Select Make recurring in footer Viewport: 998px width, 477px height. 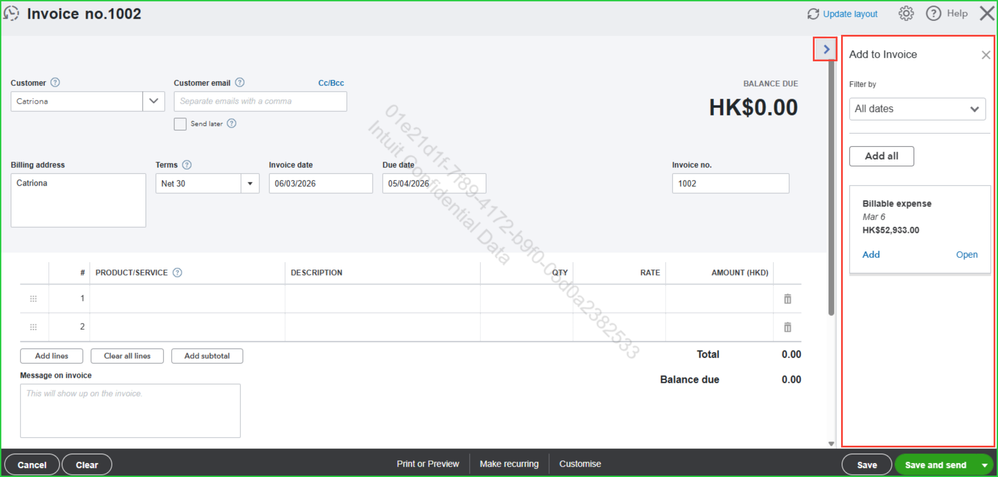tap(509, 464)
